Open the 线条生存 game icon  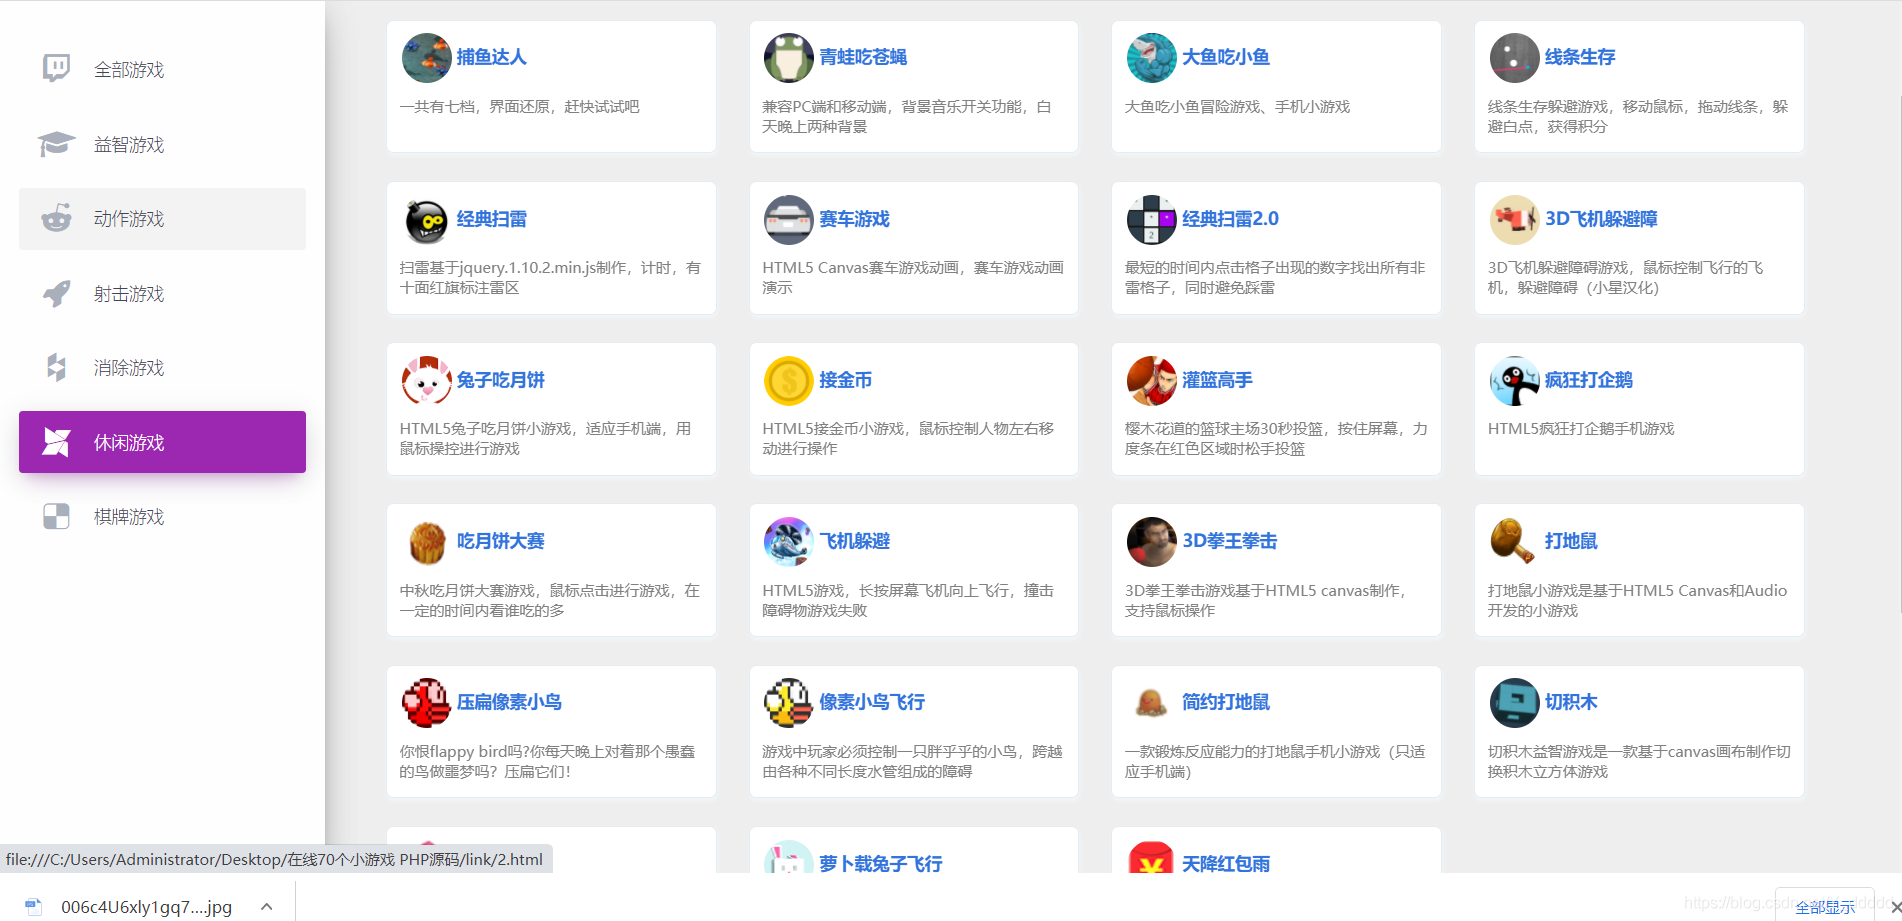(1515, 58)
